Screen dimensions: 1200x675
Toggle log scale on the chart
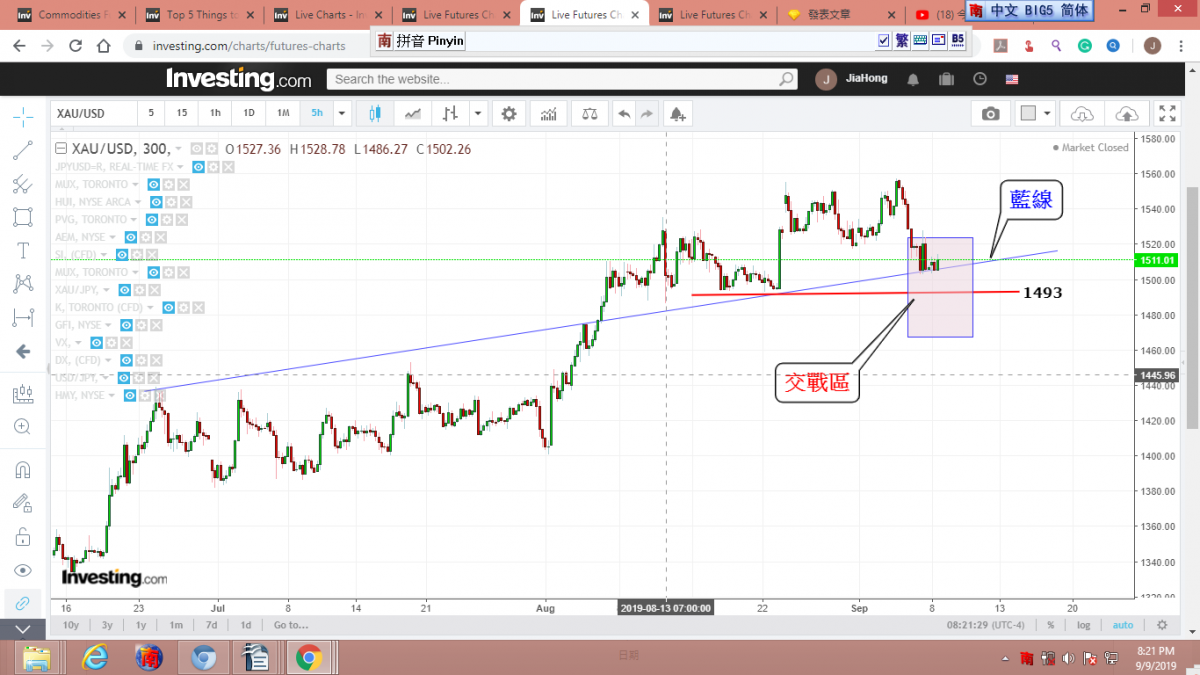(1083, 625)
